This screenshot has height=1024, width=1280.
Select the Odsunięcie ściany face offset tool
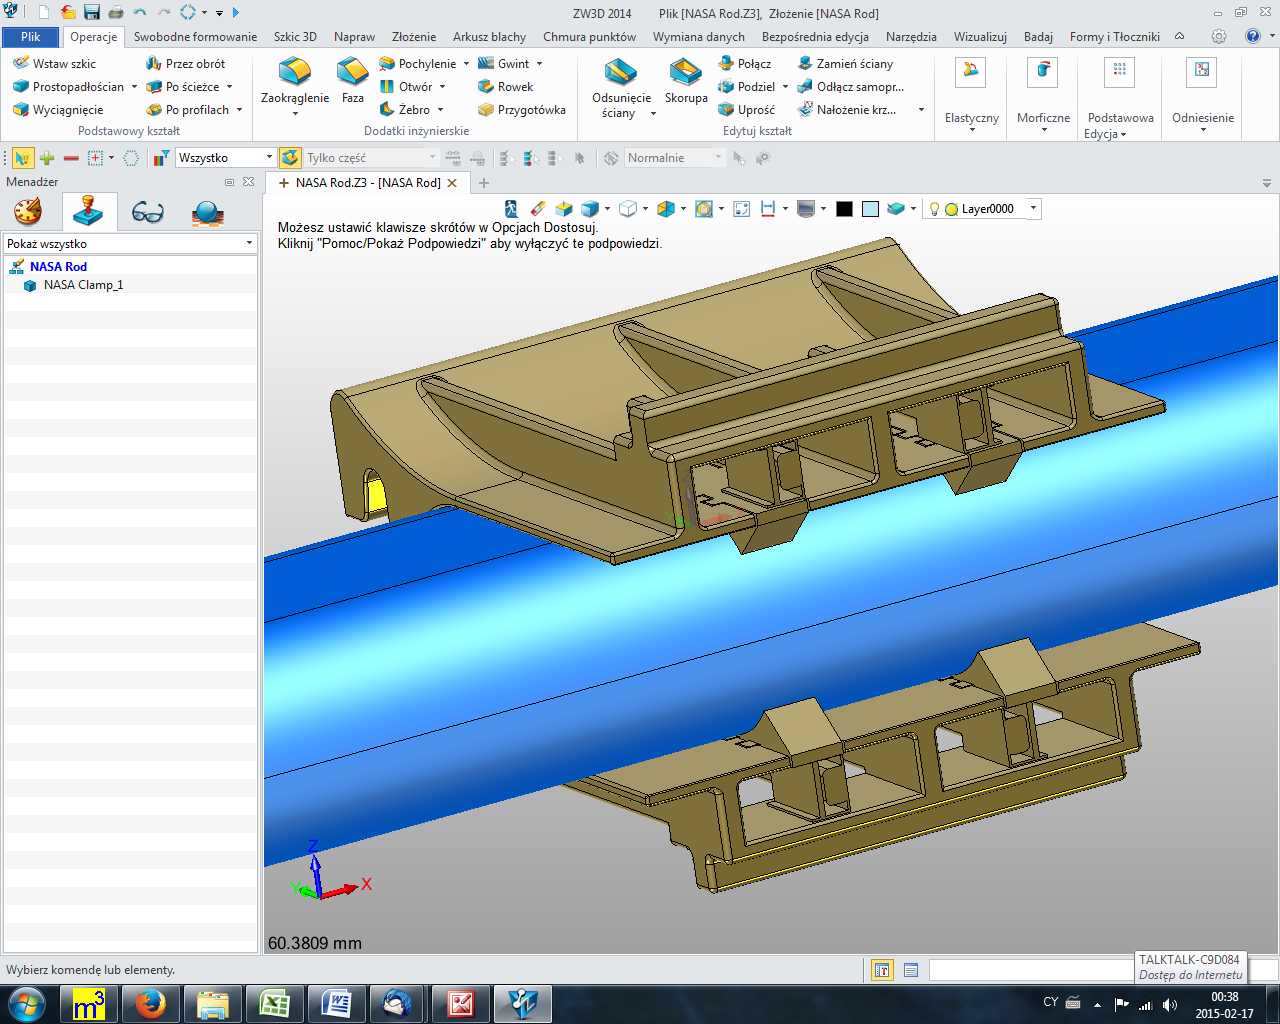[x=621, y=86]
